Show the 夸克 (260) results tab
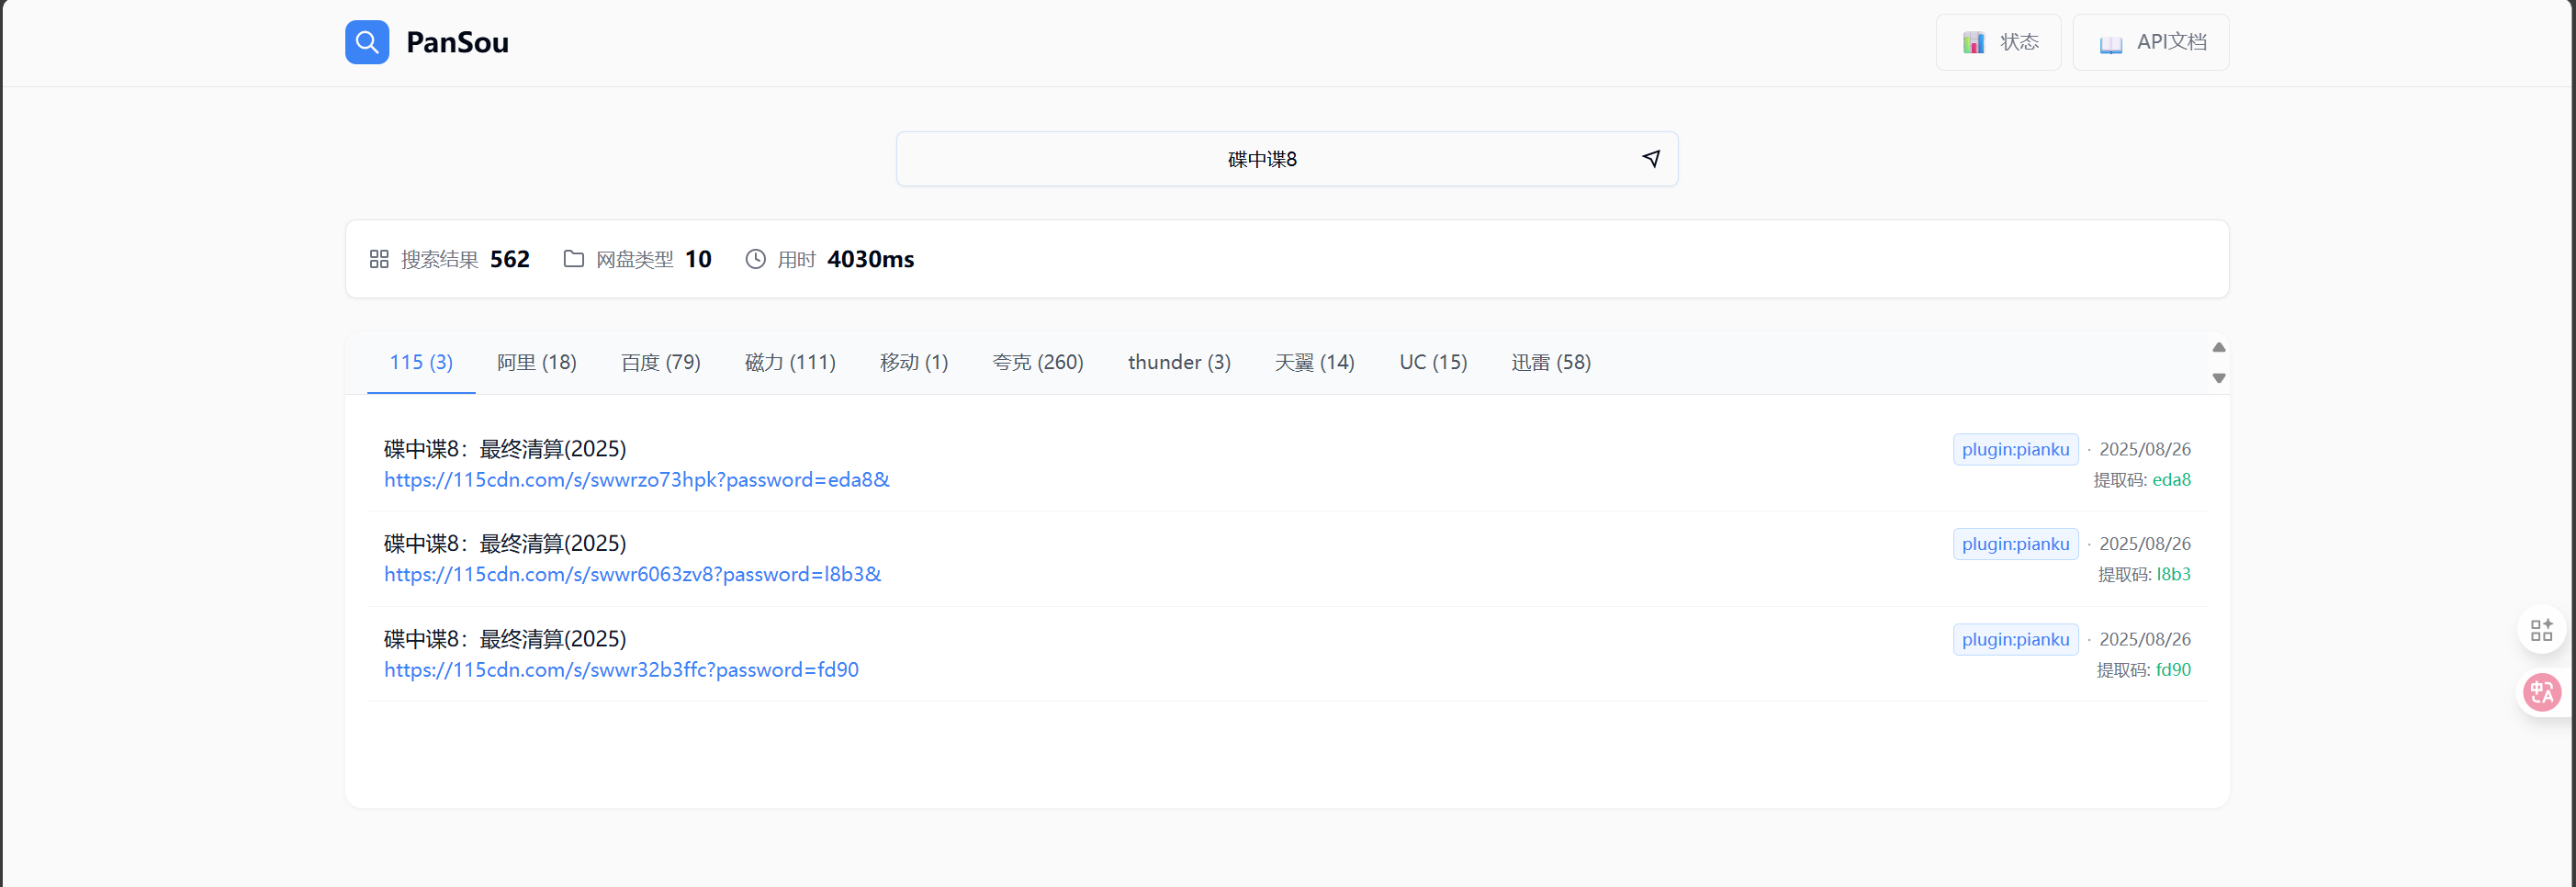The image size is (2576, 887). [1037, 362]
